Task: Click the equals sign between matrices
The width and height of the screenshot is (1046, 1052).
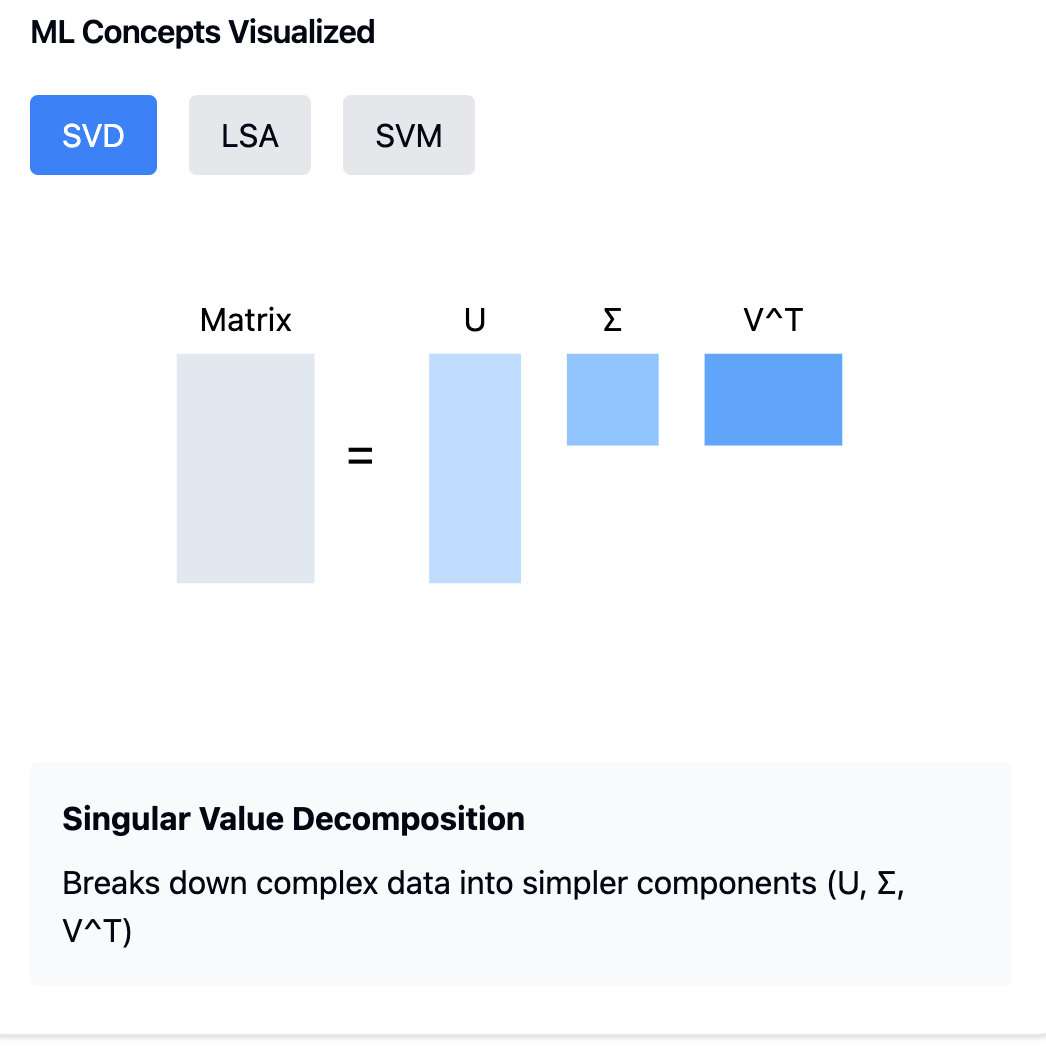Action: tap(360, 455)
